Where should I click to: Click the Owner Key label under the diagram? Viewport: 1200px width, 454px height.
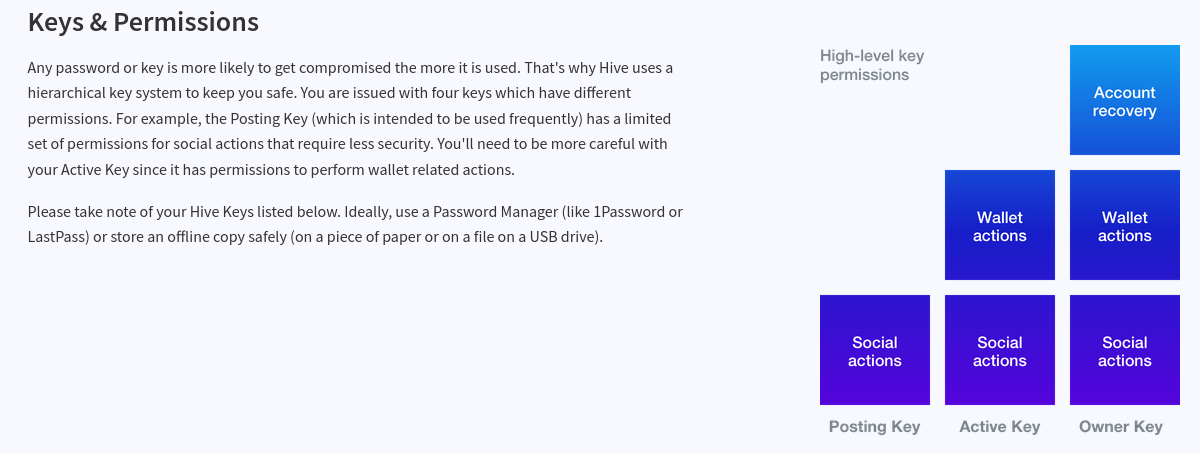(1120, 427)
